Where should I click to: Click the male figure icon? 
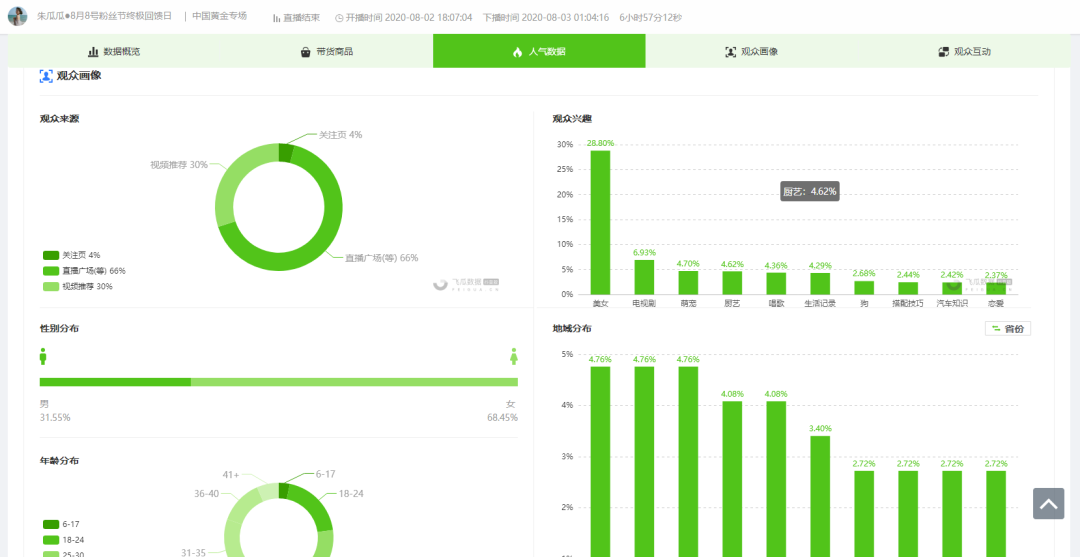click(43, 356)
